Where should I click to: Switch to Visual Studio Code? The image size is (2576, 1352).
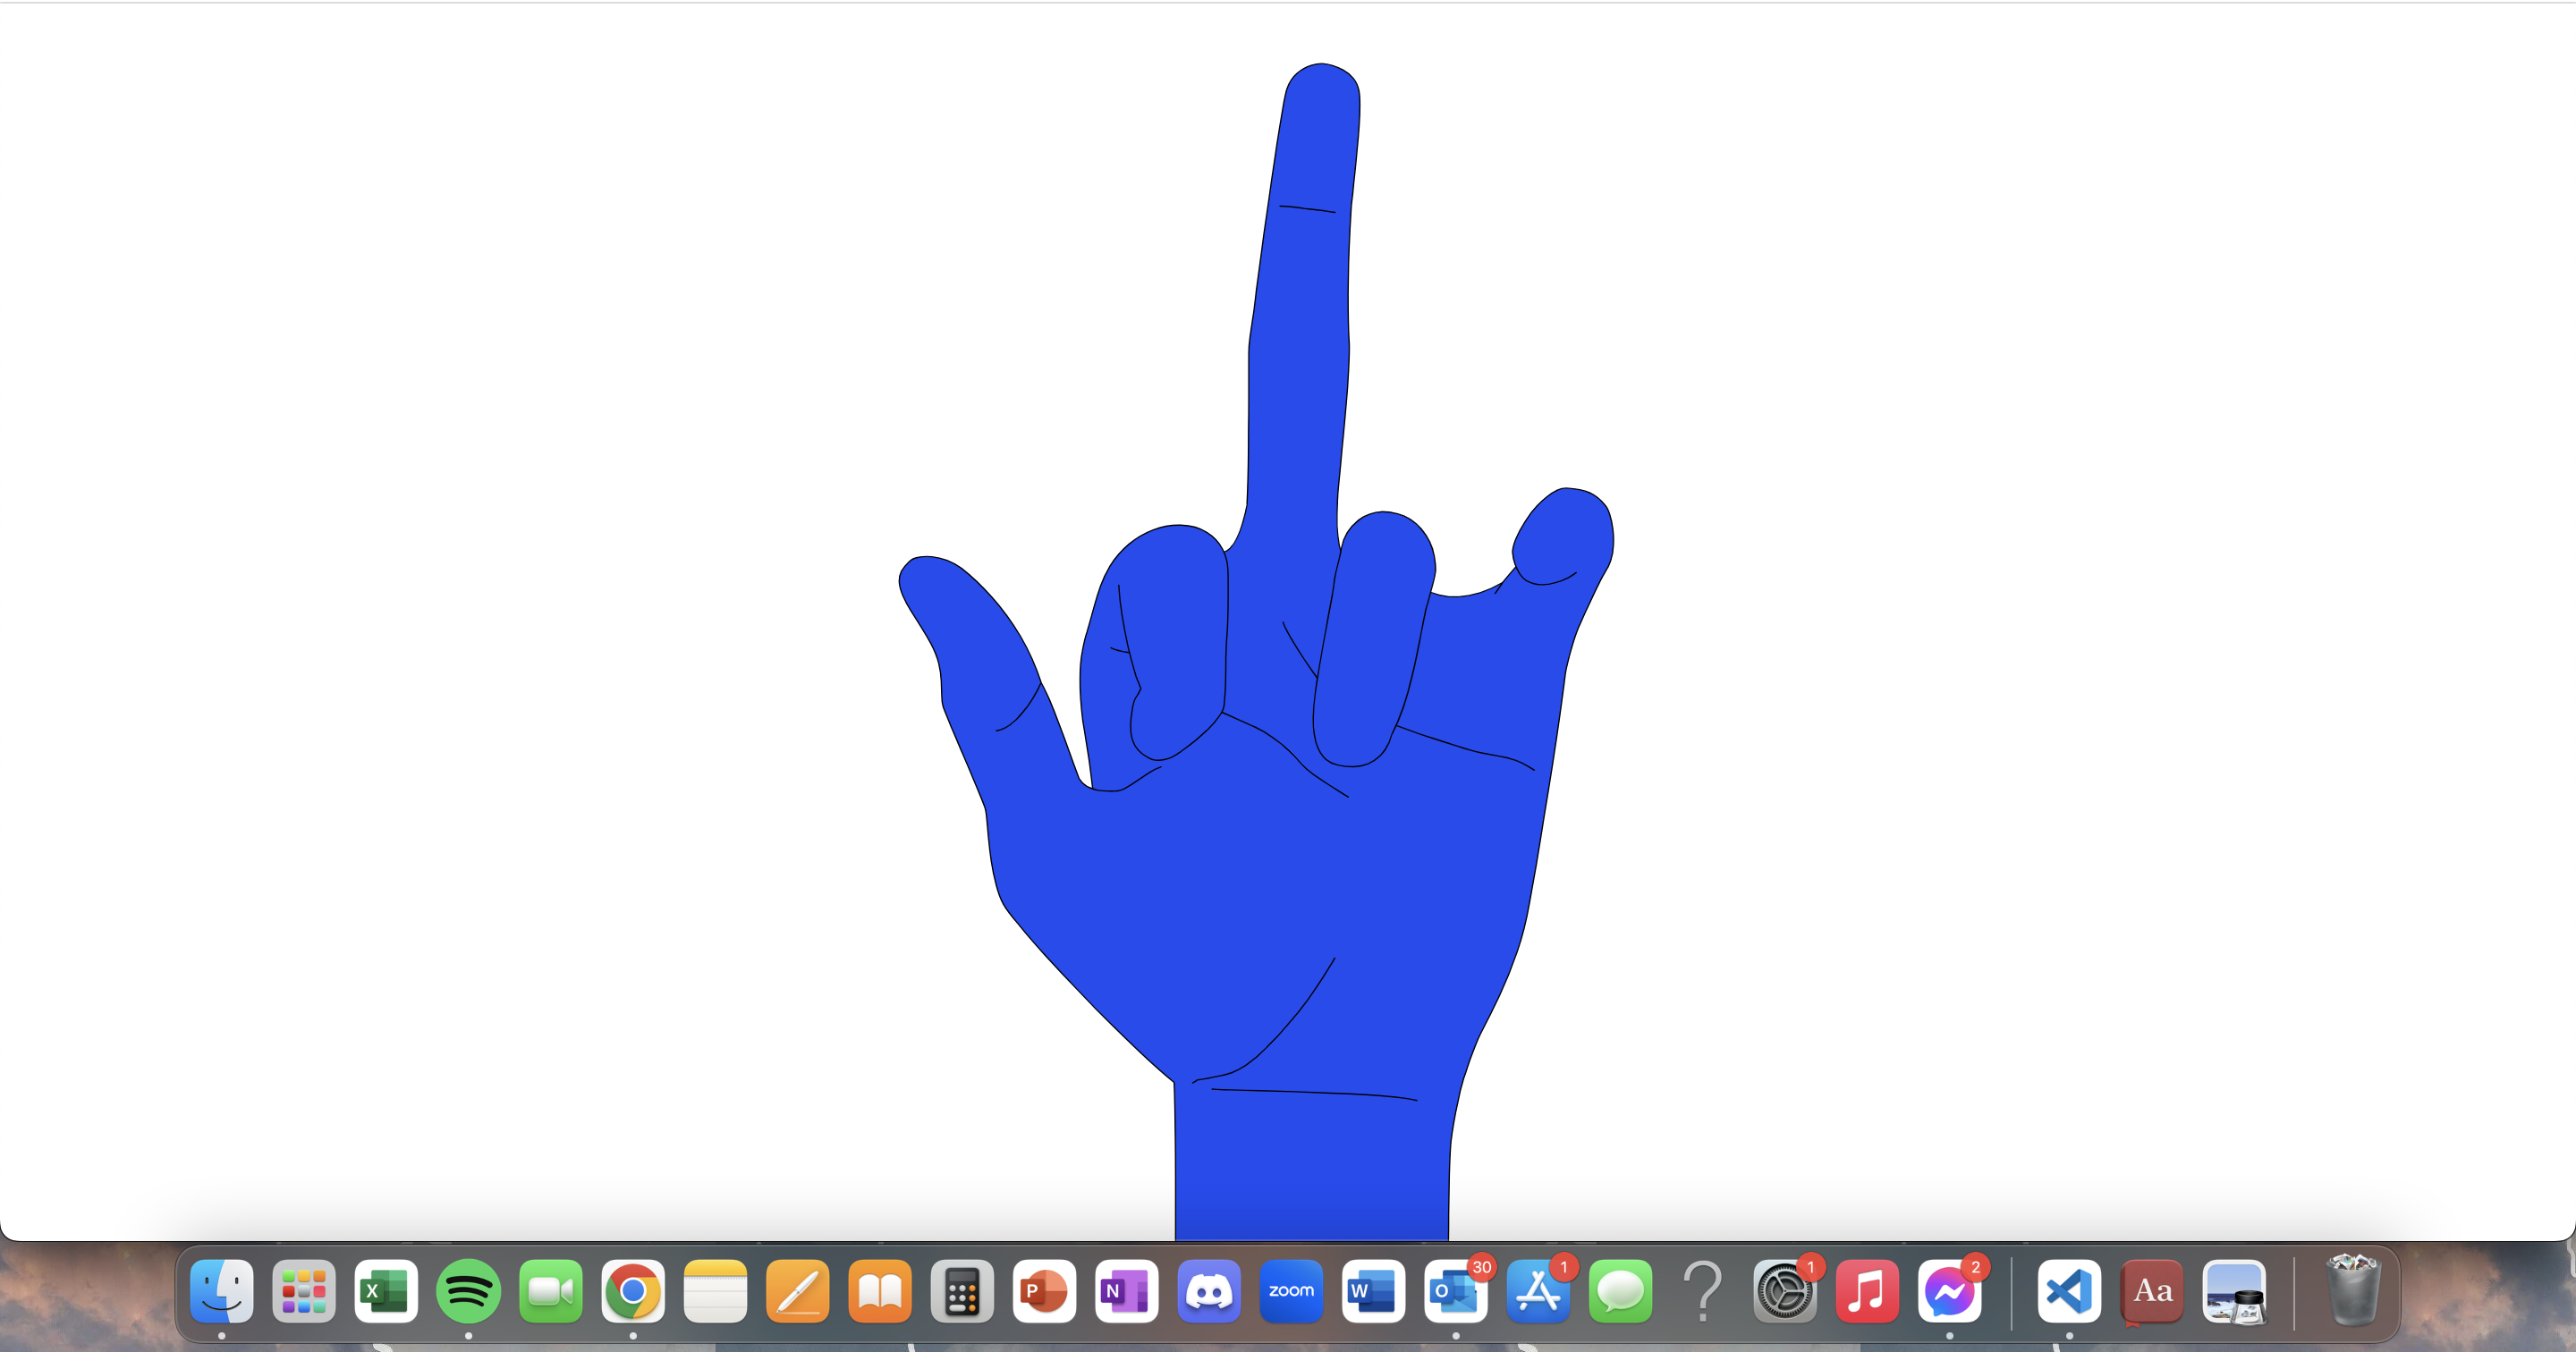(x=2069, y=1291)
